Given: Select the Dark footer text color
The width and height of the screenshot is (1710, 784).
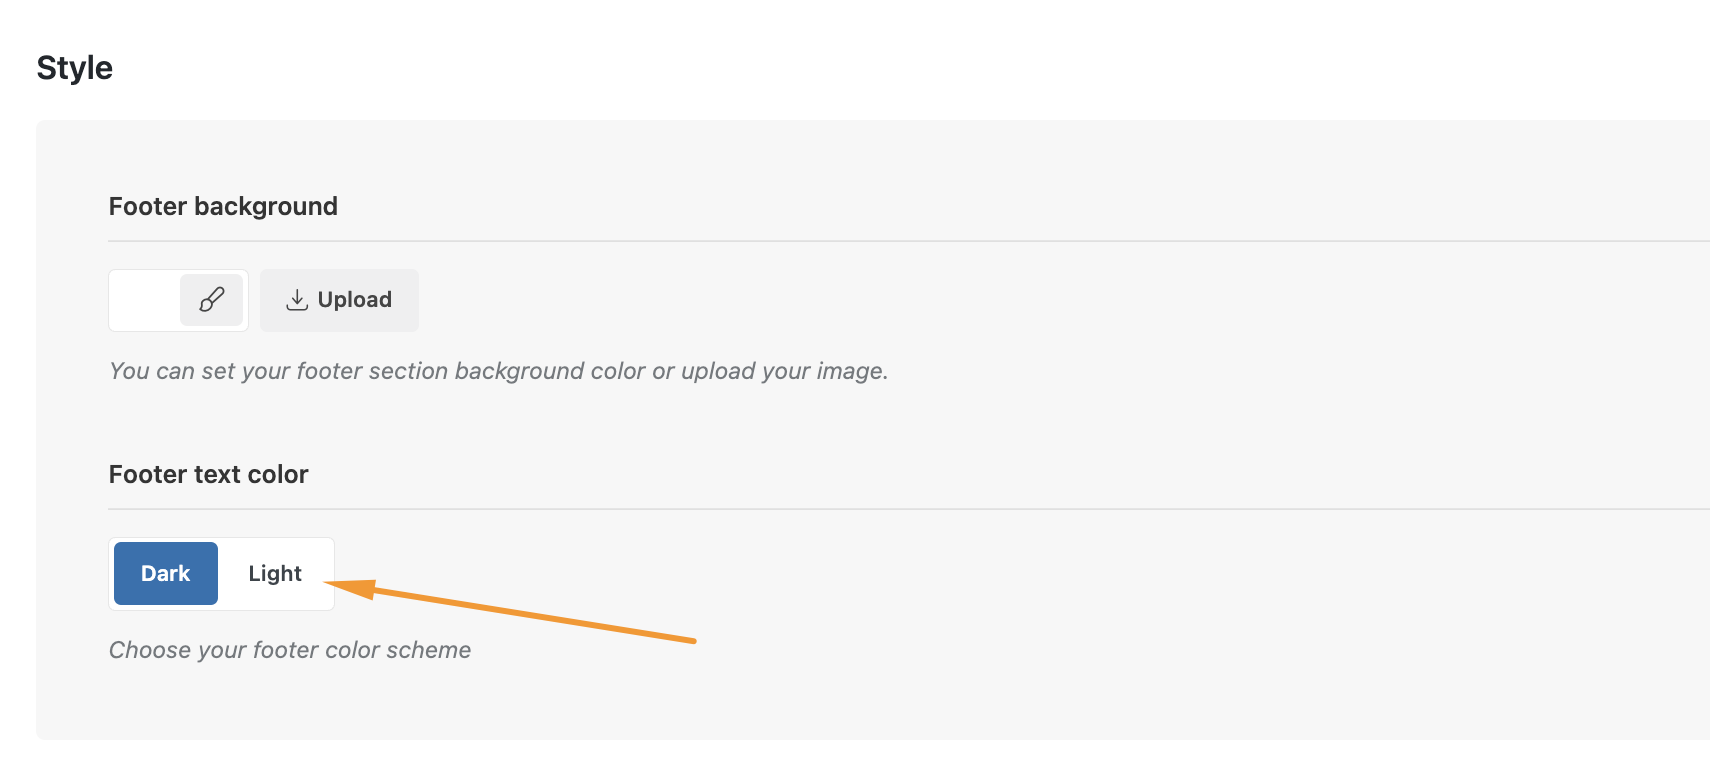Looking at the screenshot, I should 166,574.
